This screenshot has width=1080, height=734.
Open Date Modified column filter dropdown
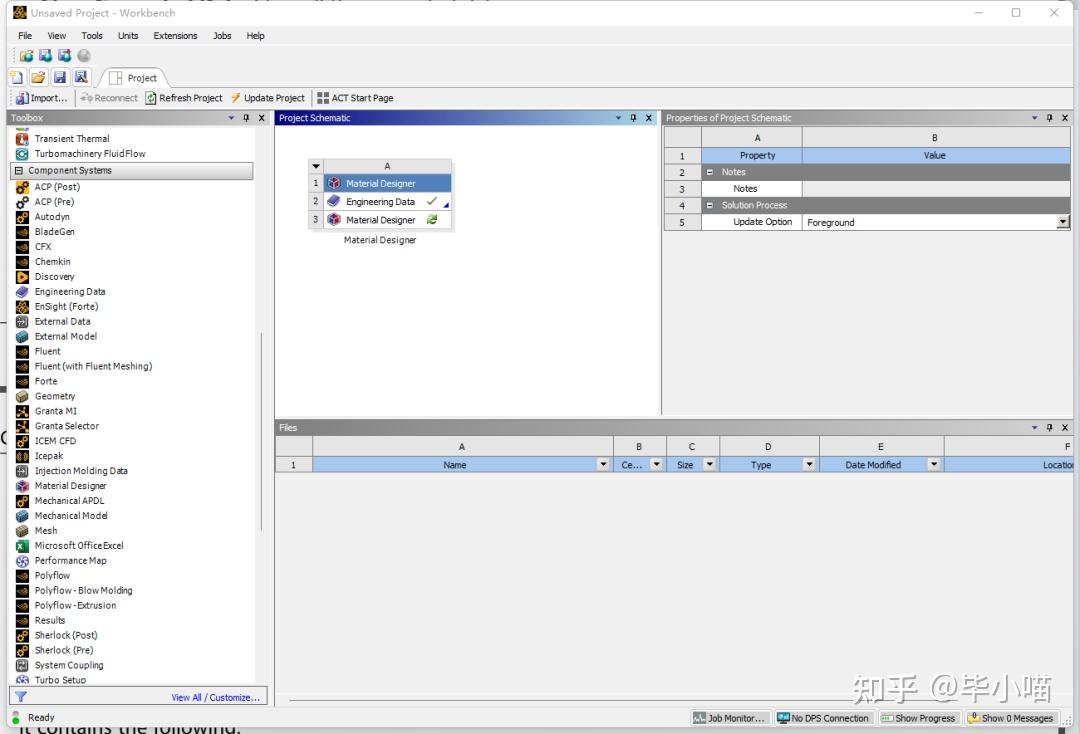pyautogui.click(x=934, y=465)
